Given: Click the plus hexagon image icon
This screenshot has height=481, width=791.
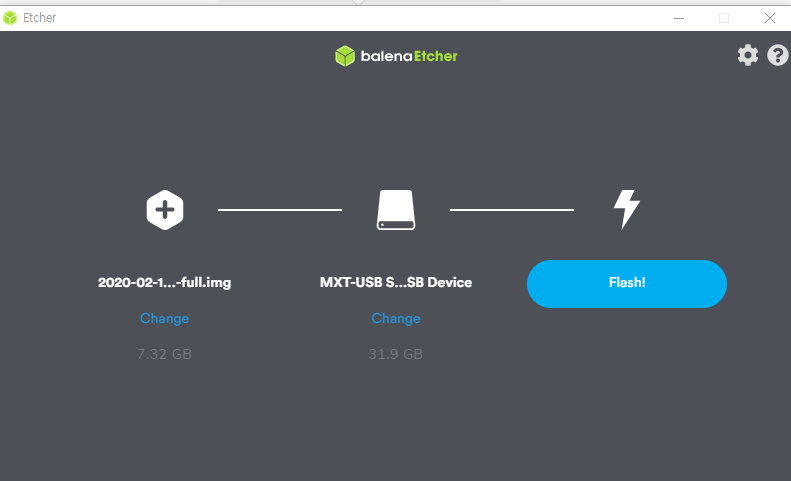Looking at the screenshot, I should [x=165, y=209].
